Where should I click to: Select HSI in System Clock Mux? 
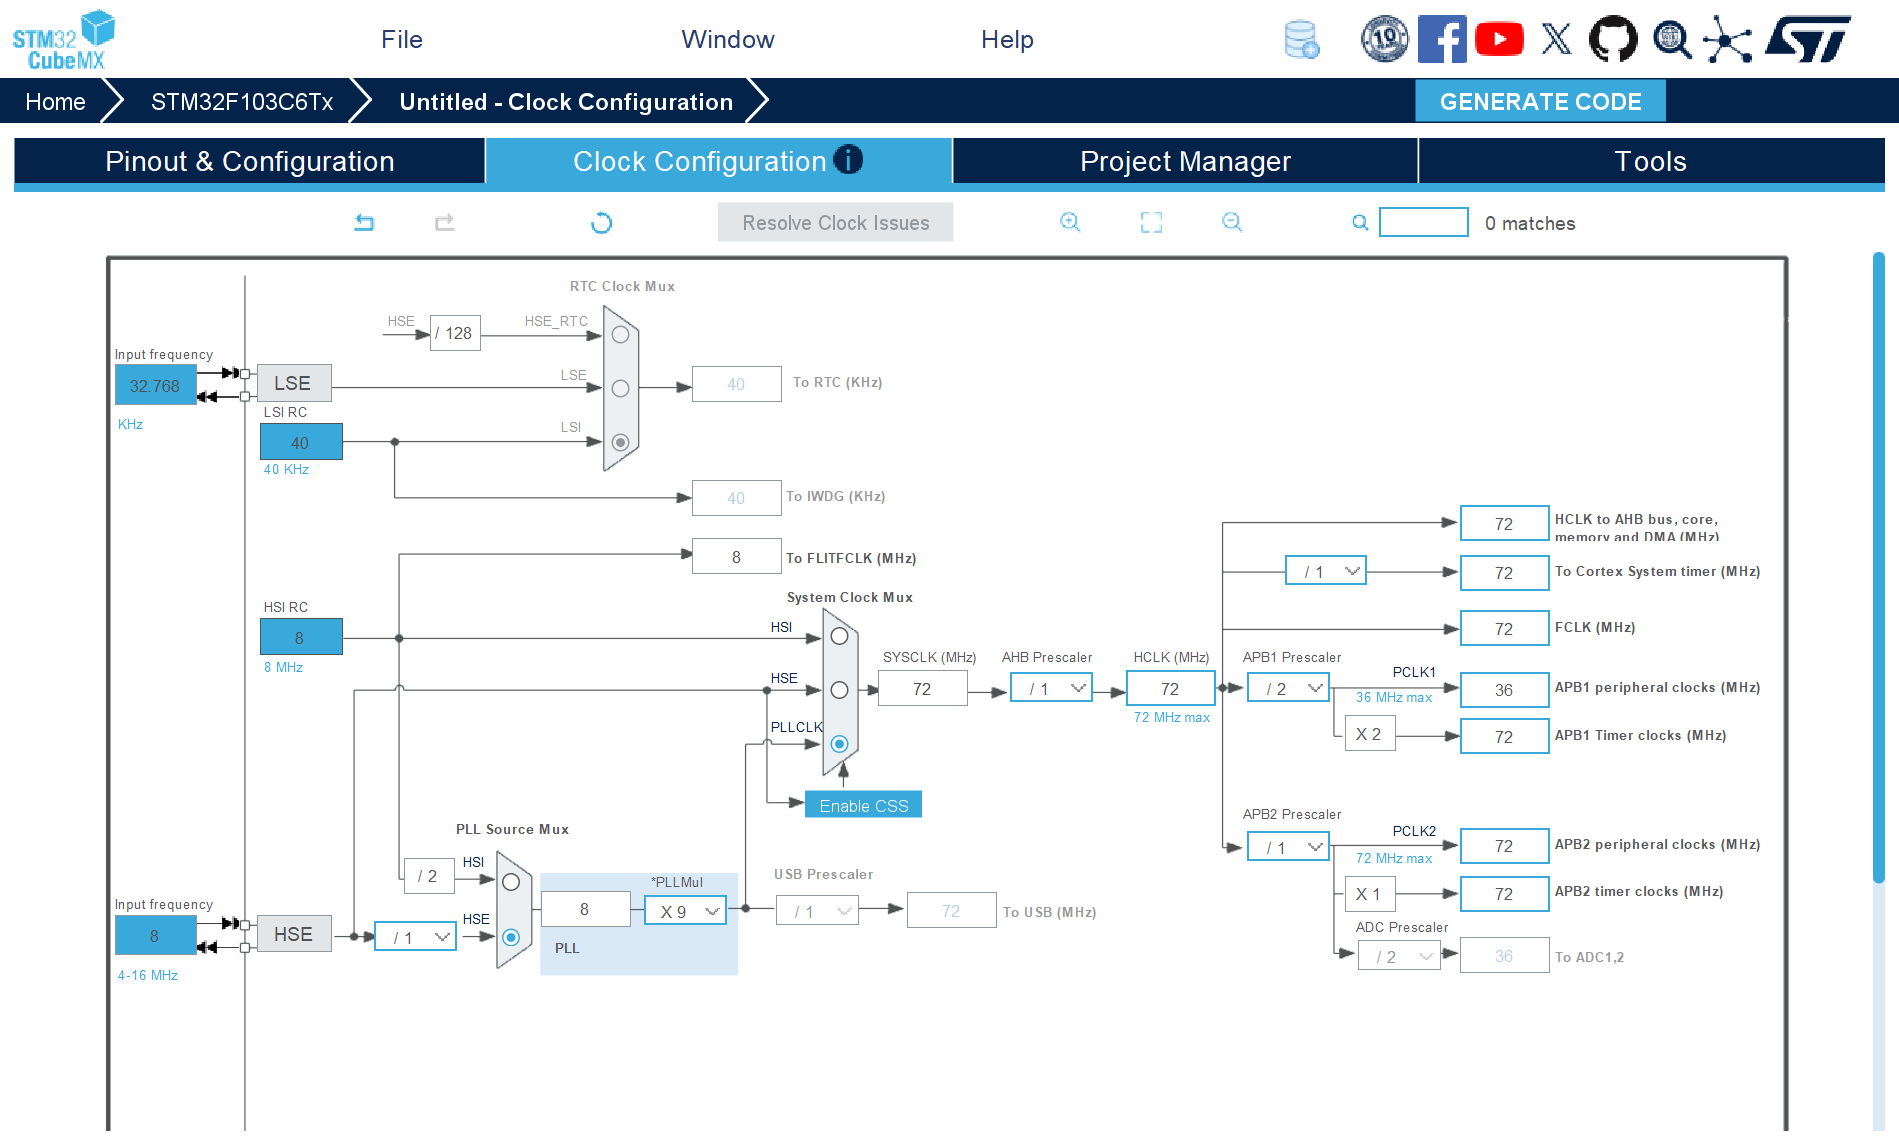(x=839, y=636)
